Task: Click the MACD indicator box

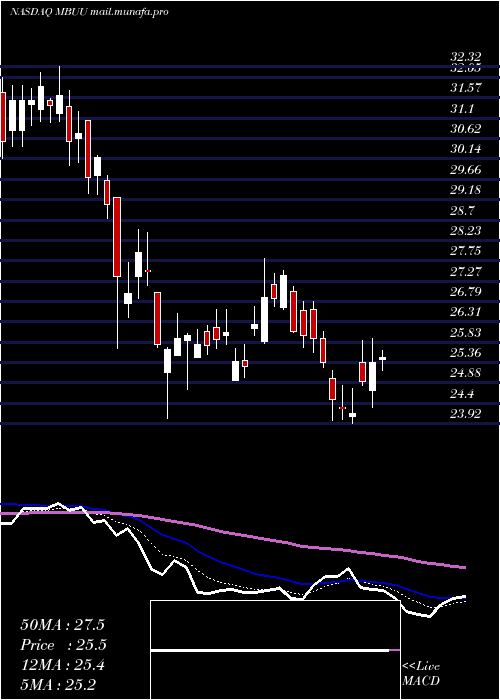Action: coord(275,650)
